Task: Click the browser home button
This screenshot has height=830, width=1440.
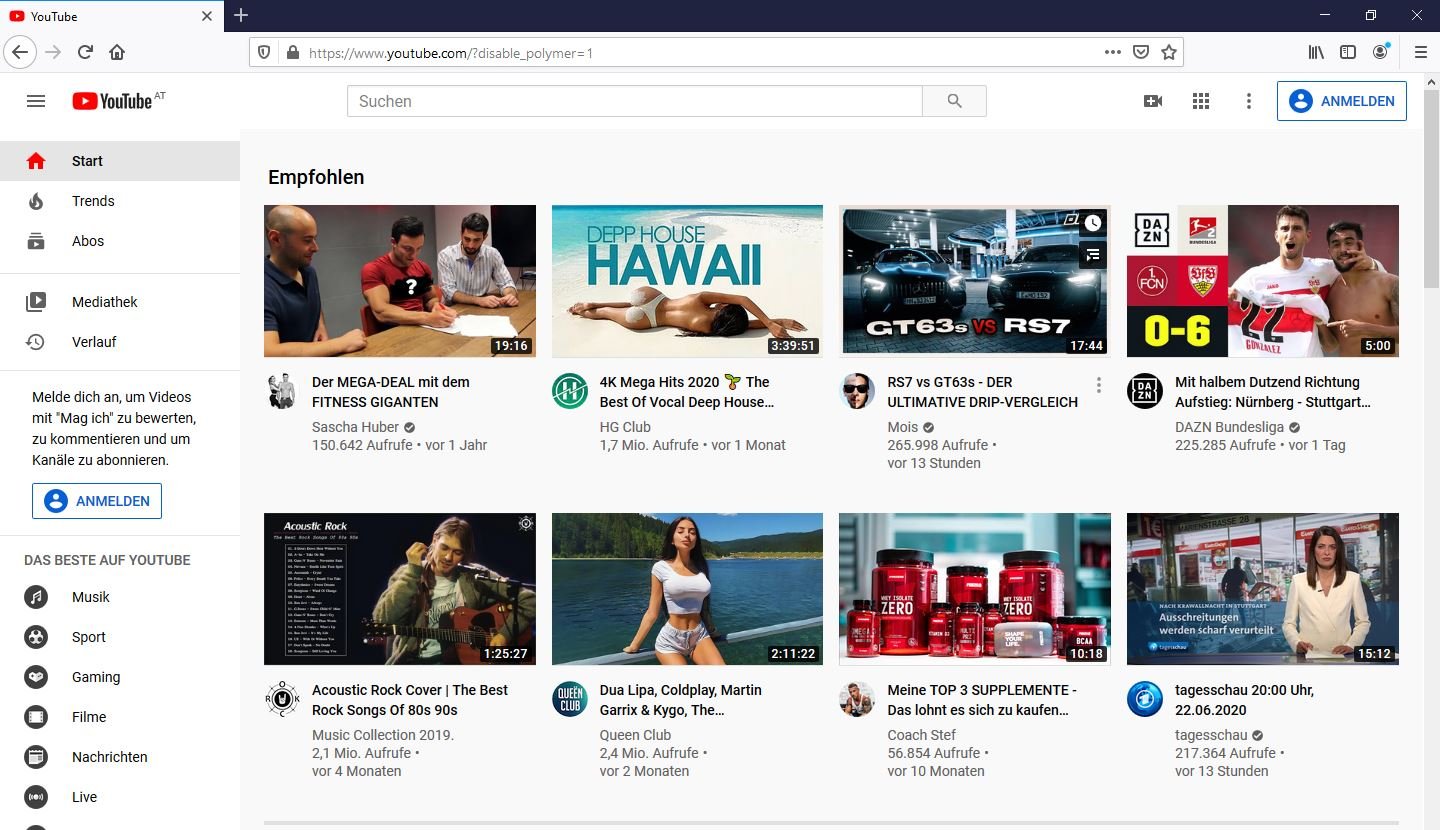Action: pyautogui.click(x=117, y=52)
